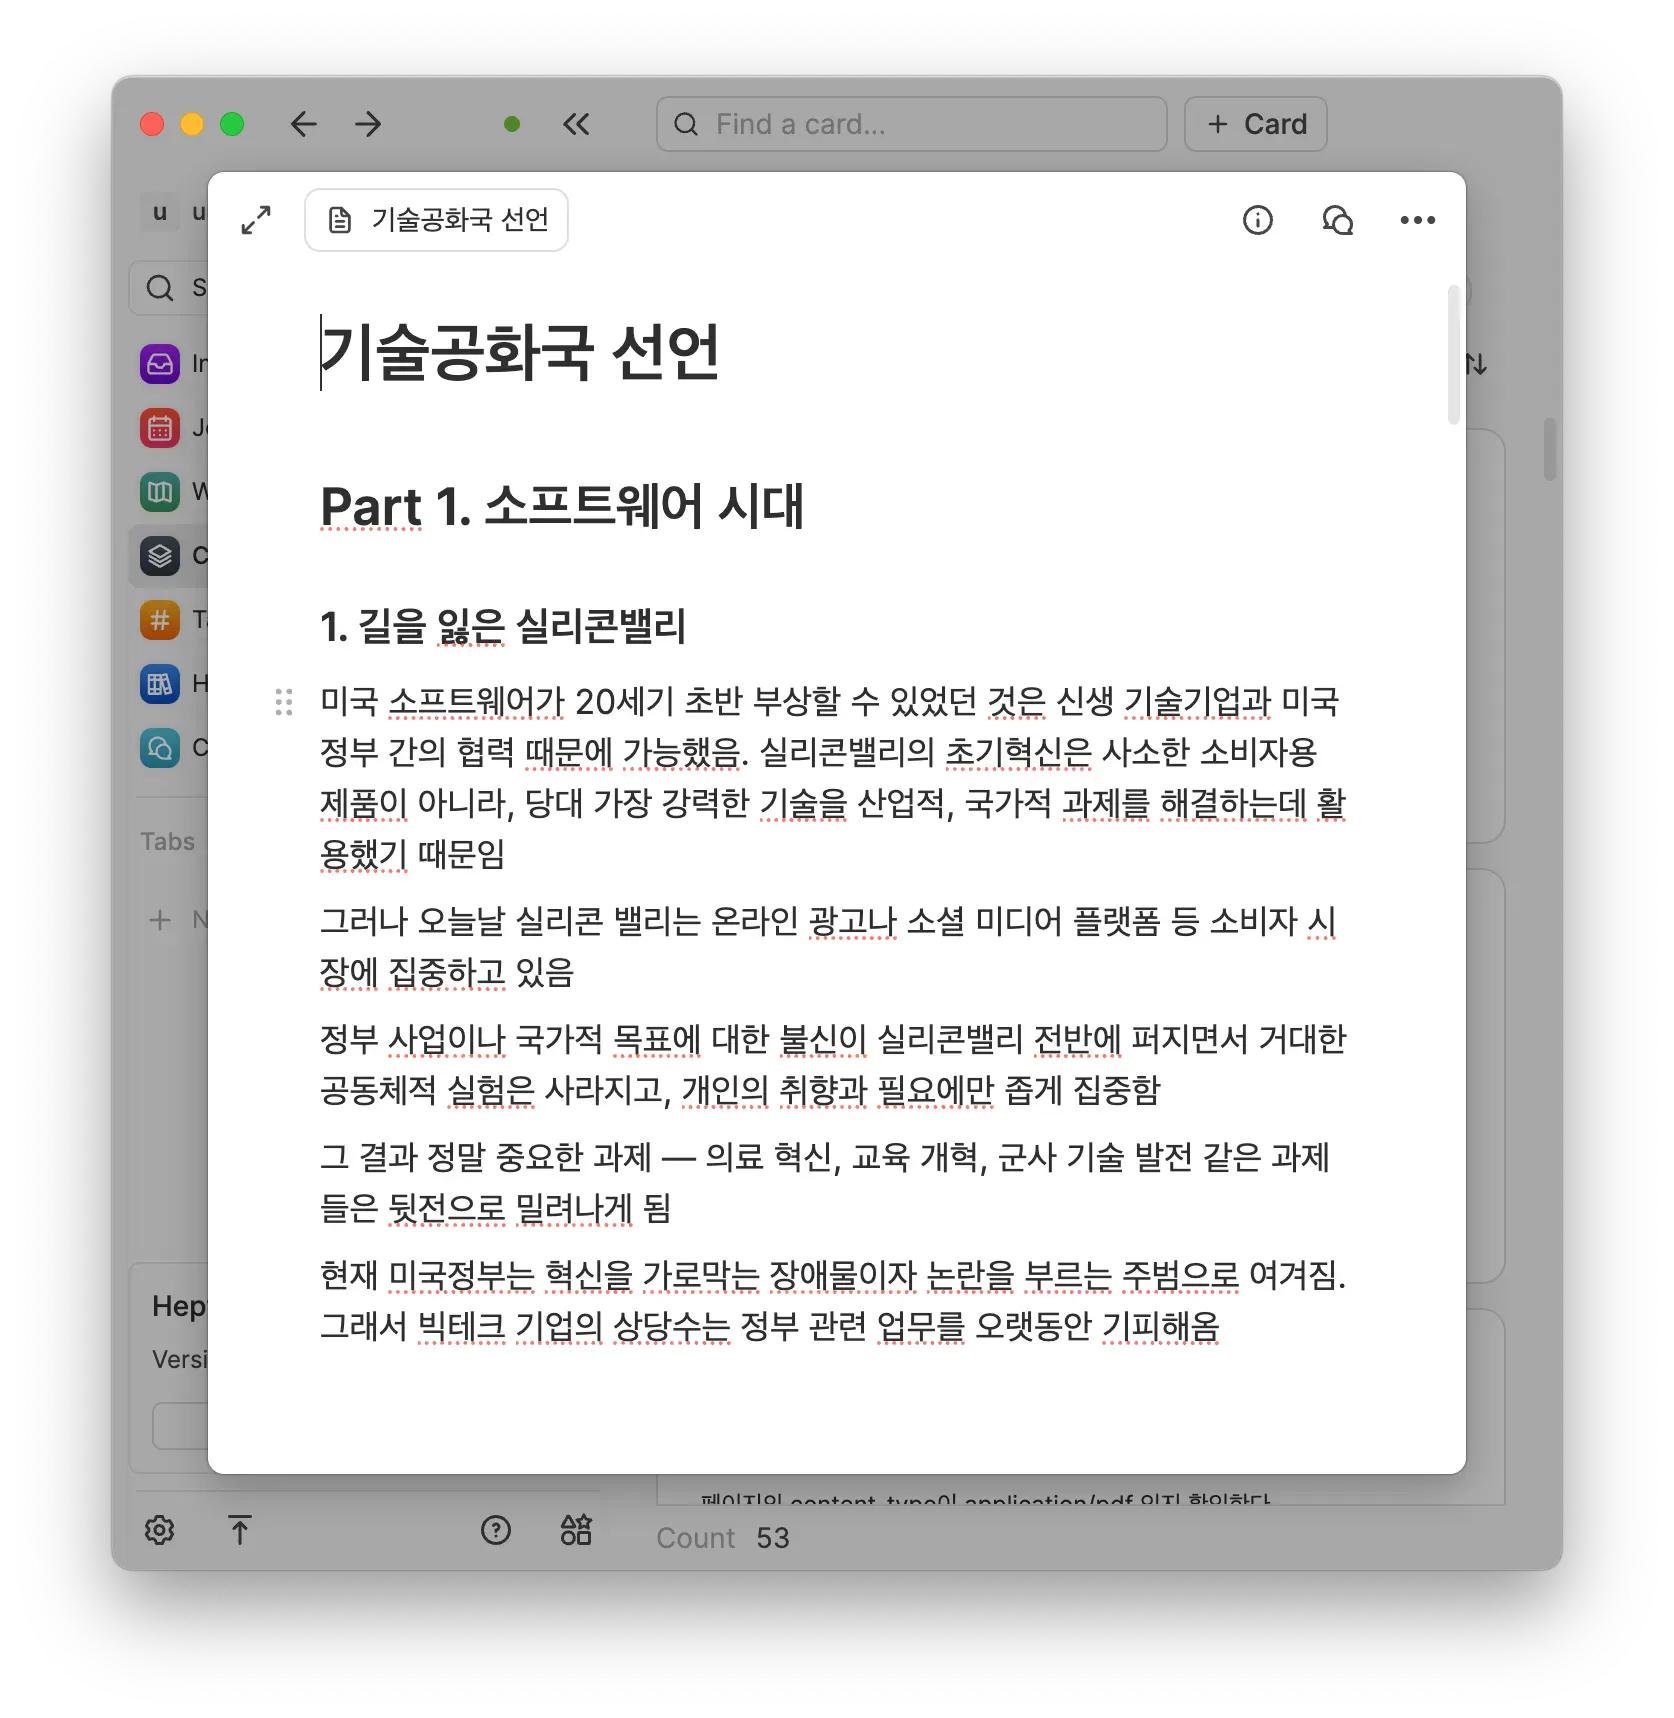The height and width of the screenshot is (1718, 1674).
Task: Open the Chat section in the sidebar
Action: pyautogui.click(x=160, y=747)
